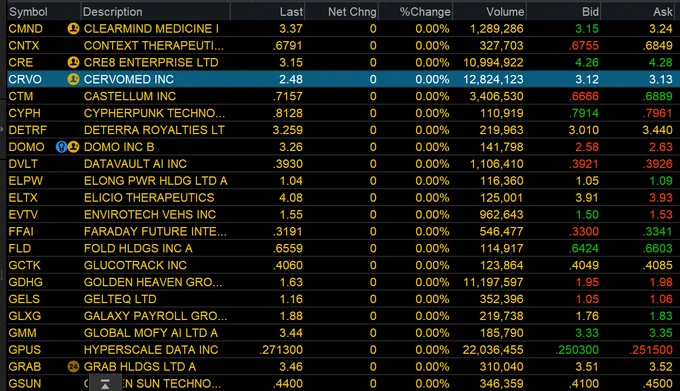Click EVTV last price 1.55
Viewport: 680px width, 391px height.
pyautogui.click(x=291, y=215)
